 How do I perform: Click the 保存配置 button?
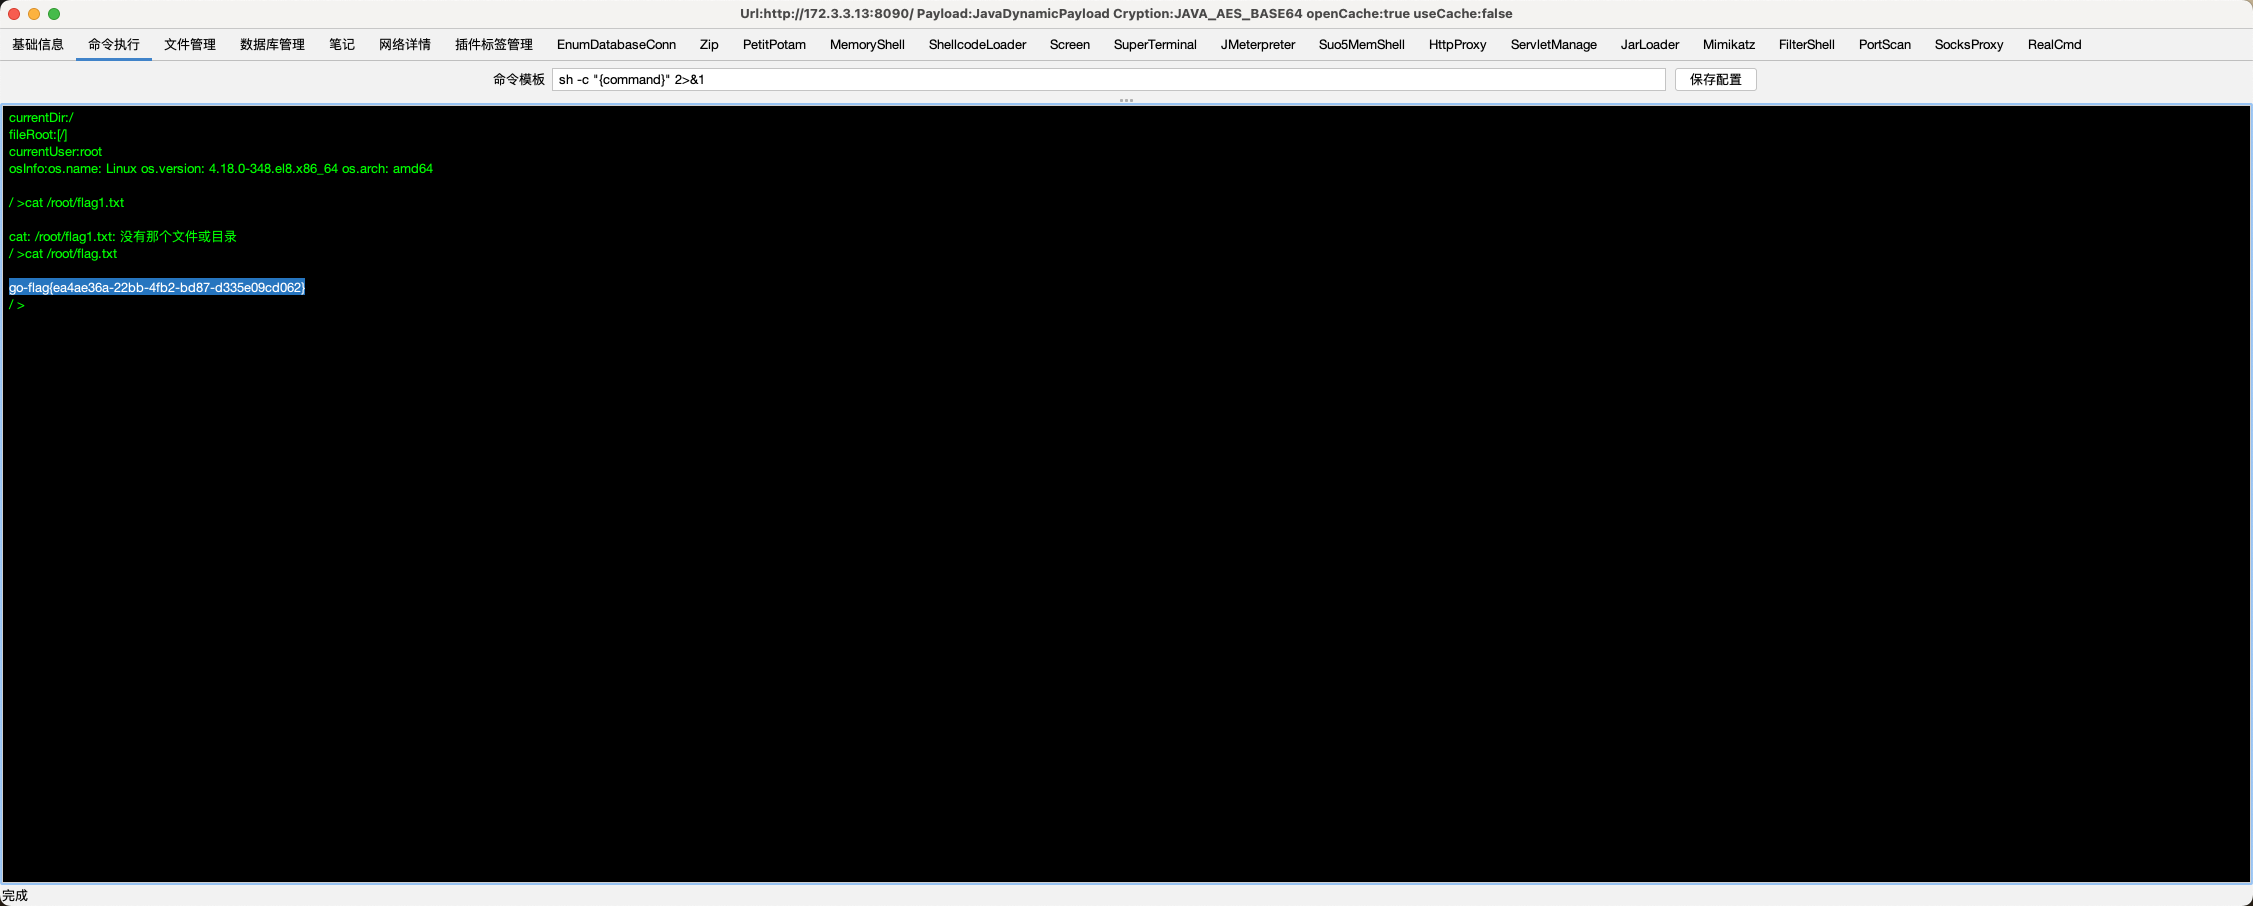coord(1715,80)
